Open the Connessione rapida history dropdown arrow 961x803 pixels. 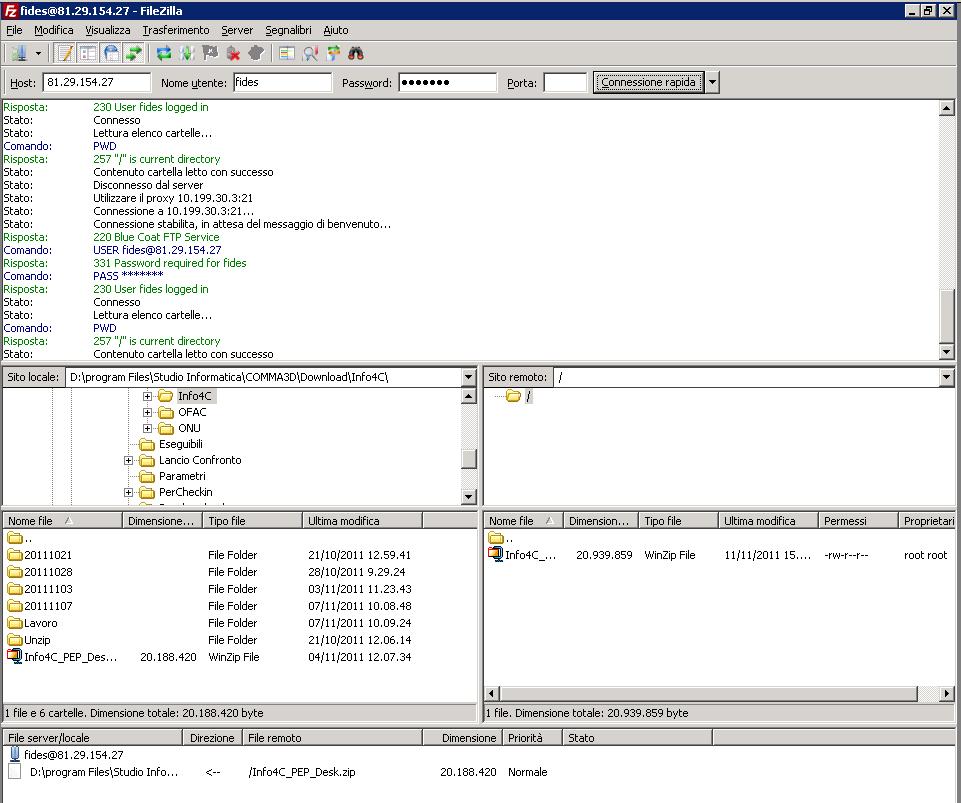tap(713, 83)
